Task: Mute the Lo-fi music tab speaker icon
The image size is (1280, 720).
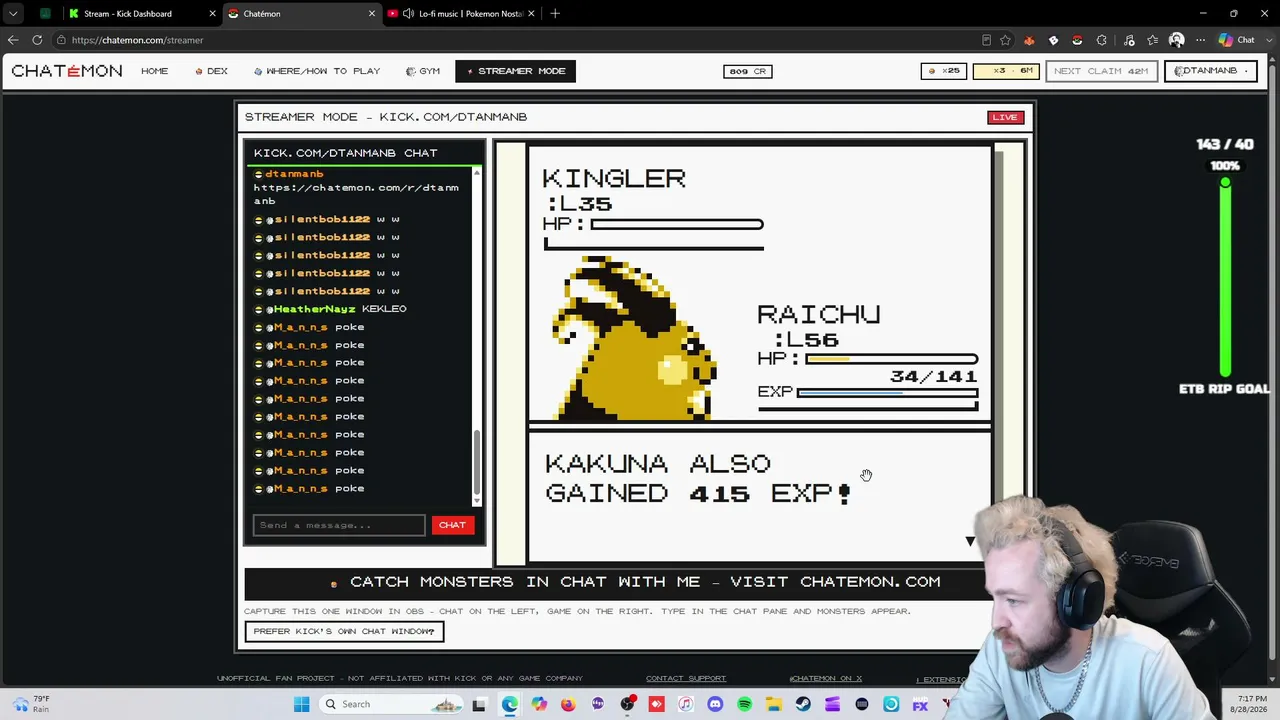Action: [x=408, y=14]
